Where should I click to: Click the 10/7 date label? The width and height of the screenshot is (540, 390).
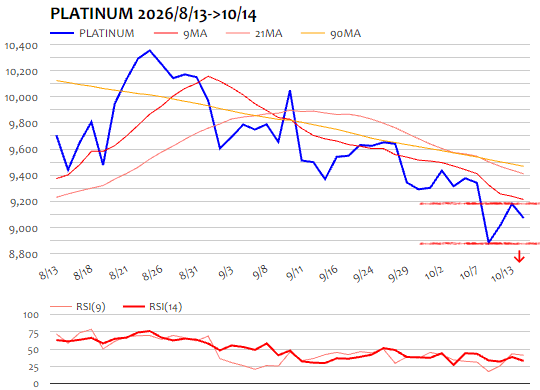(x=469, y=273)
